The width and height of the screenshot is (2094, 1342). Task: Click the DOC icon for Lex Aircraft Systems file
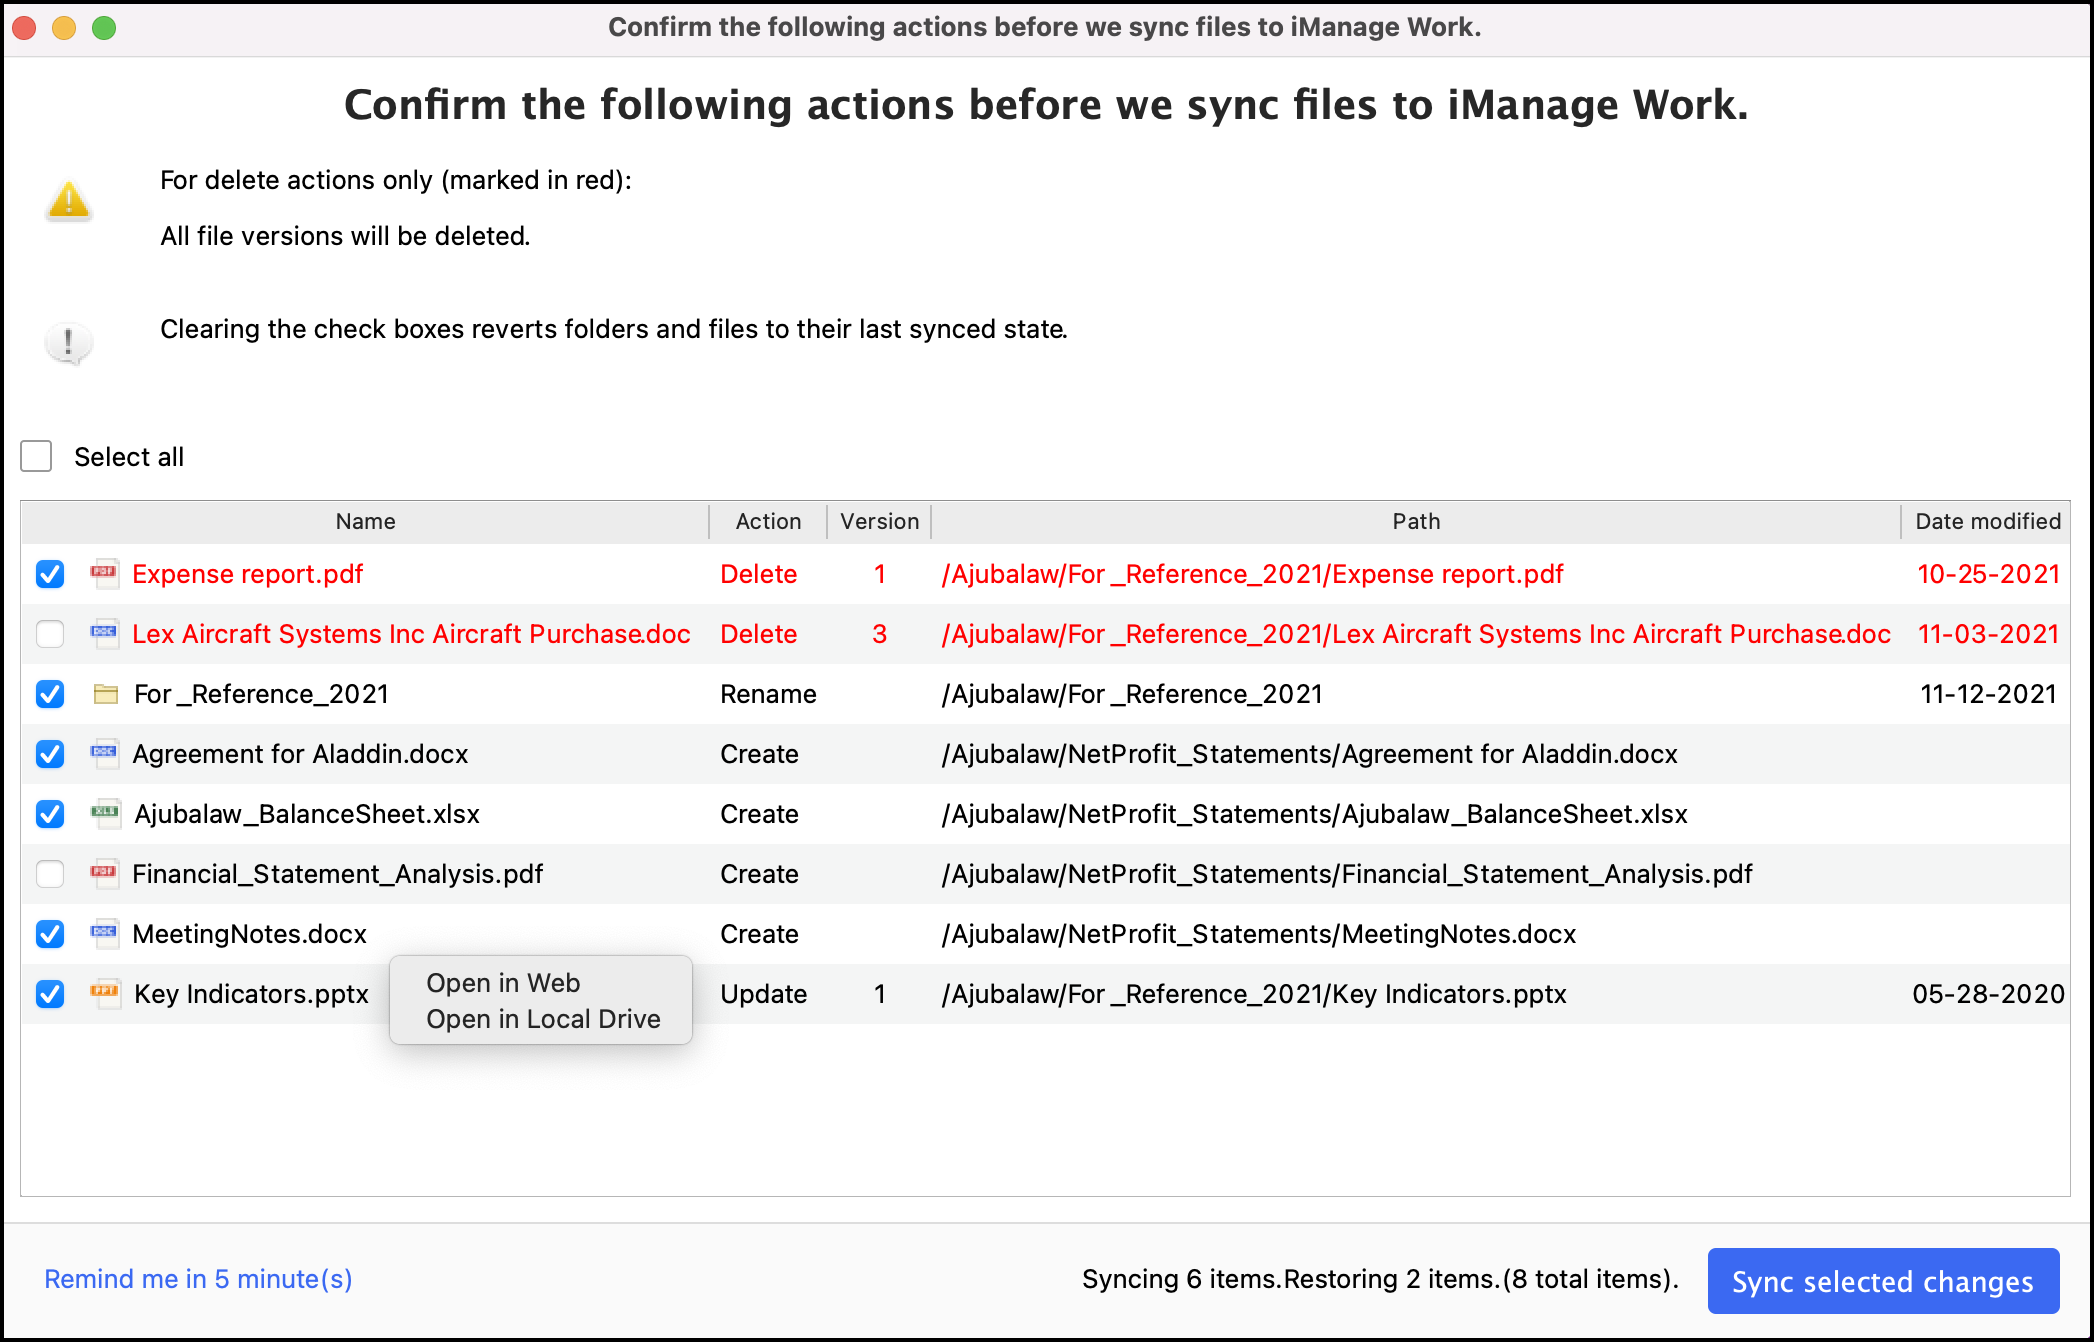point(104,633)
